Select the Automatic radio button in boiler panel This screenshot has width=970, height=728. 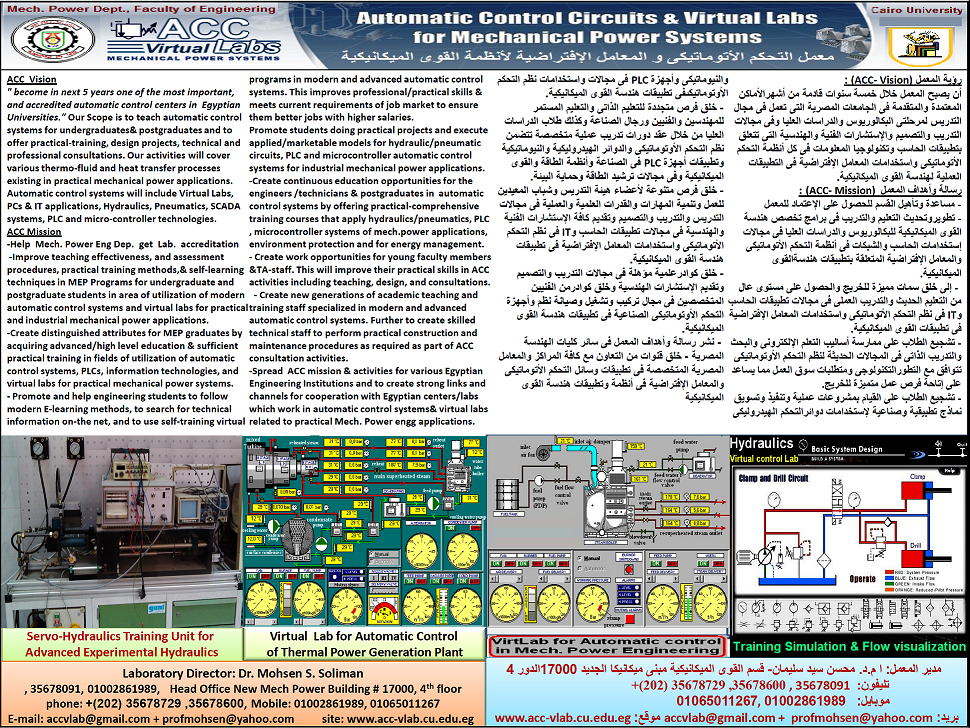click(579, 567)
